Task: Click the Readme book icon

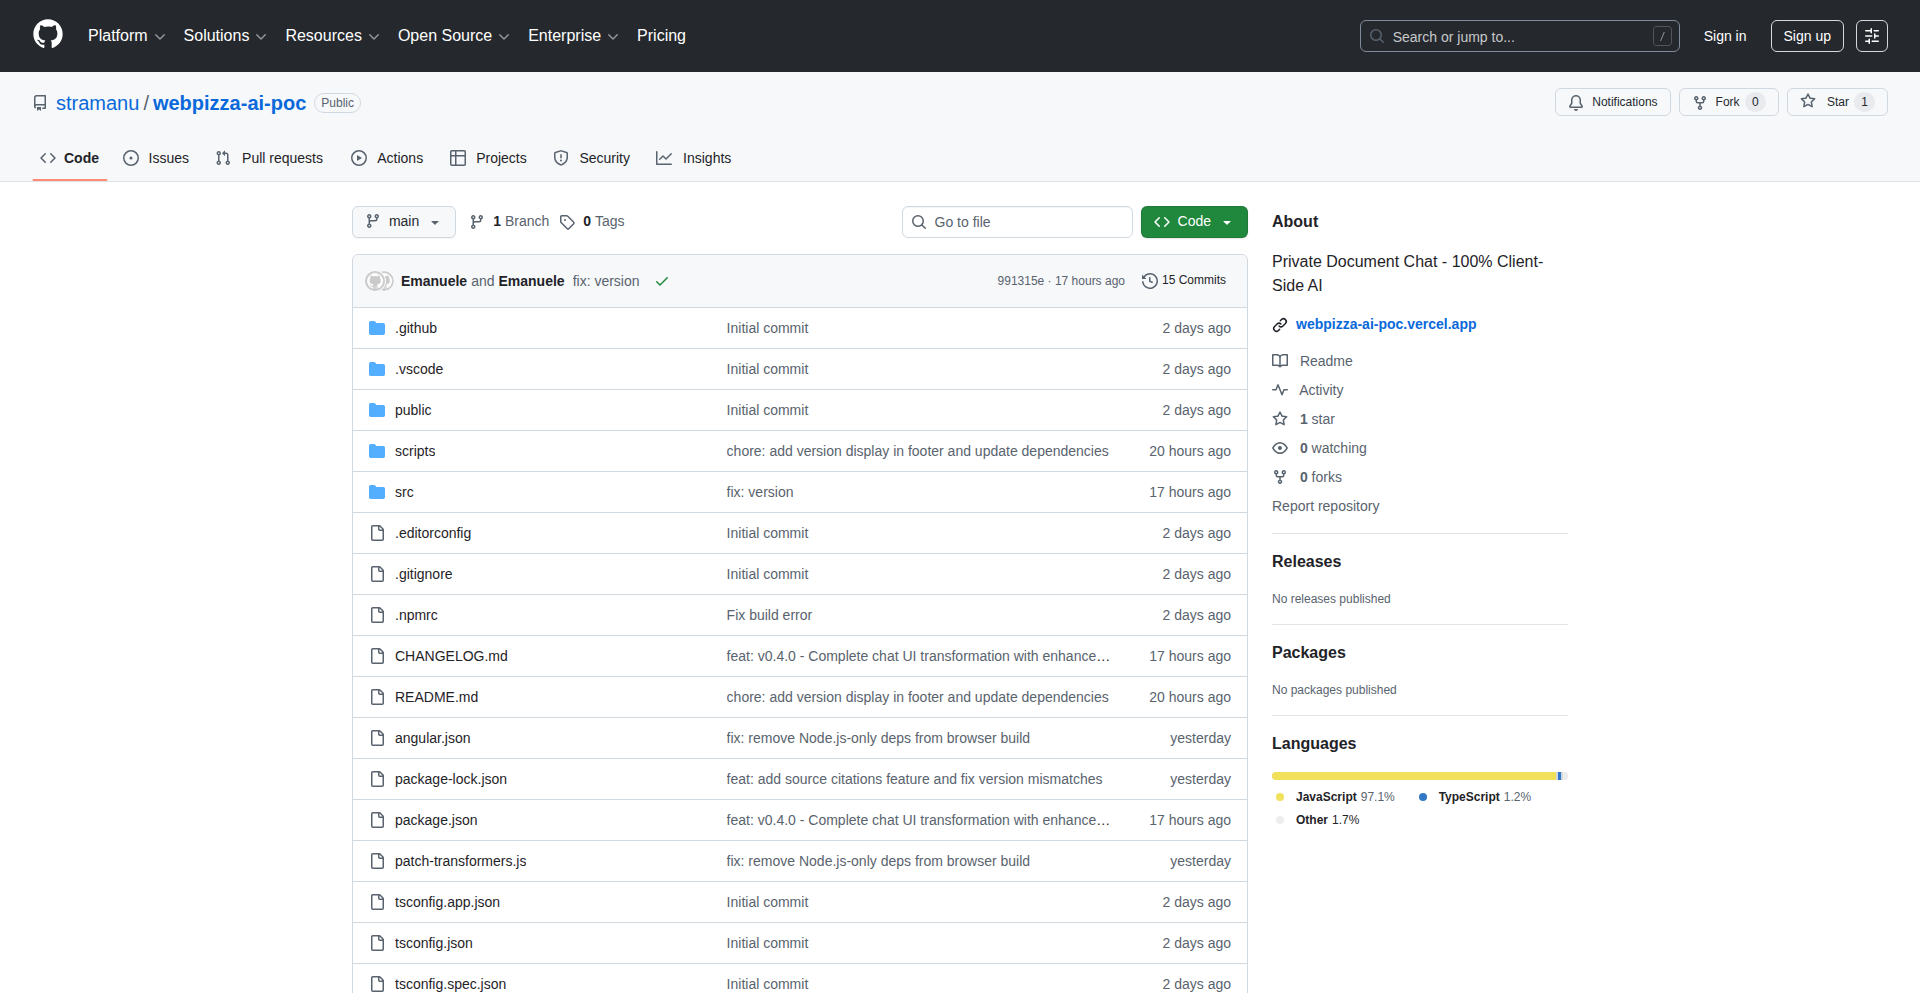Action: (x=1281, y=361)
